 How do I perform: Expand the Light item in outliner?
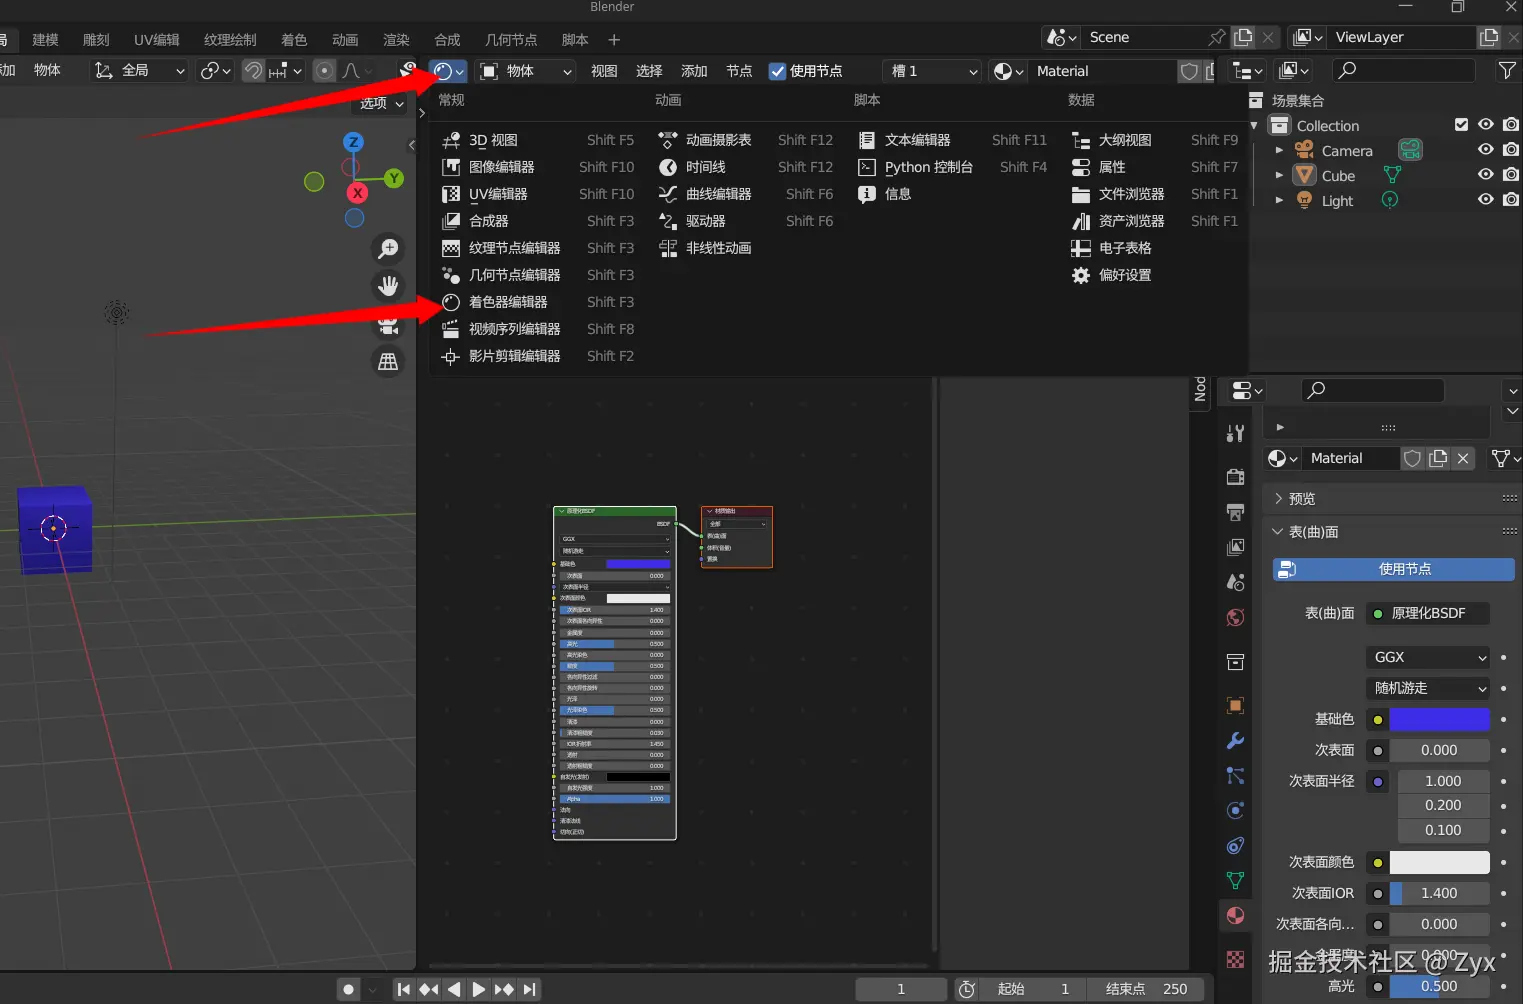[x=1279, y=200]
